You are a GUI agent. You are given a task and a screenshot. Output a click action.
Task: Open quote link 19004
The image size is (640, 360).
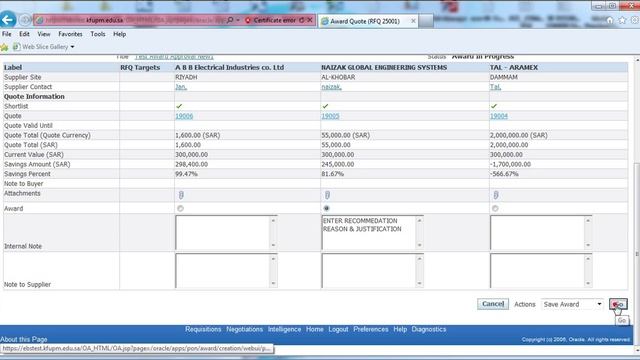pyautogui.click(x=499, y=116)
